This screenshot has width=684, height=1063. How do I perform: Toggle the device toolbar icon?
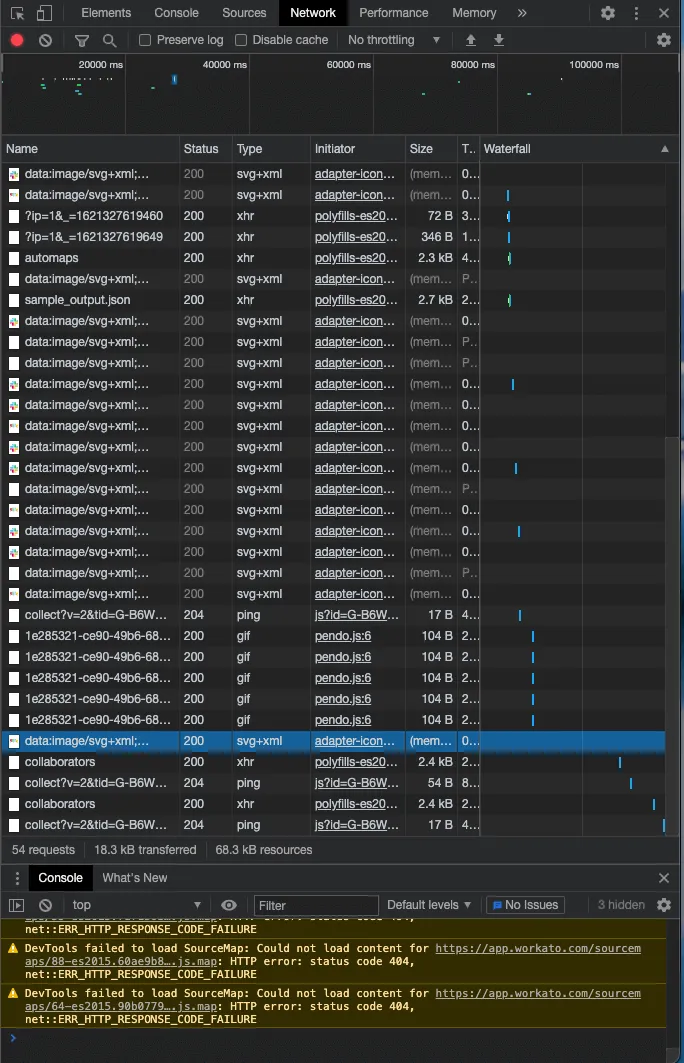pyautogui.click(x=44, y=13)
